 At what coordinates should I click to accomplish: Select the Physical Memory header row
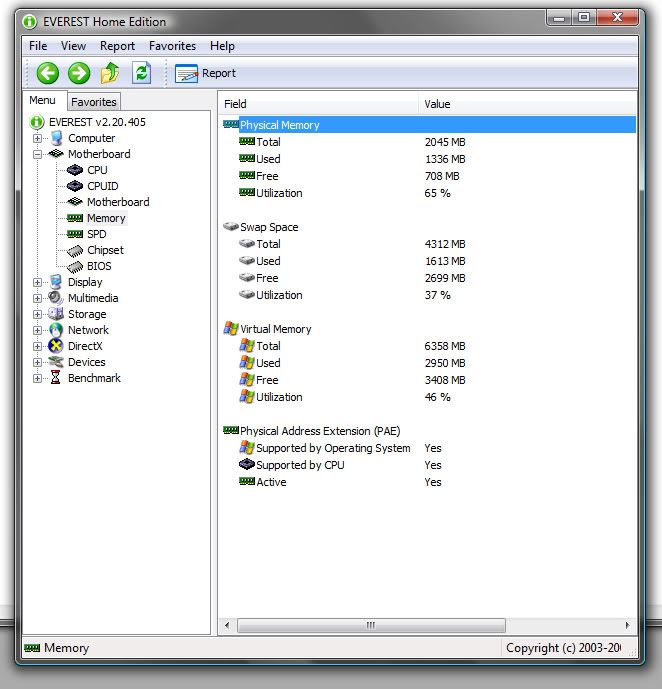[x=429, y=125]
